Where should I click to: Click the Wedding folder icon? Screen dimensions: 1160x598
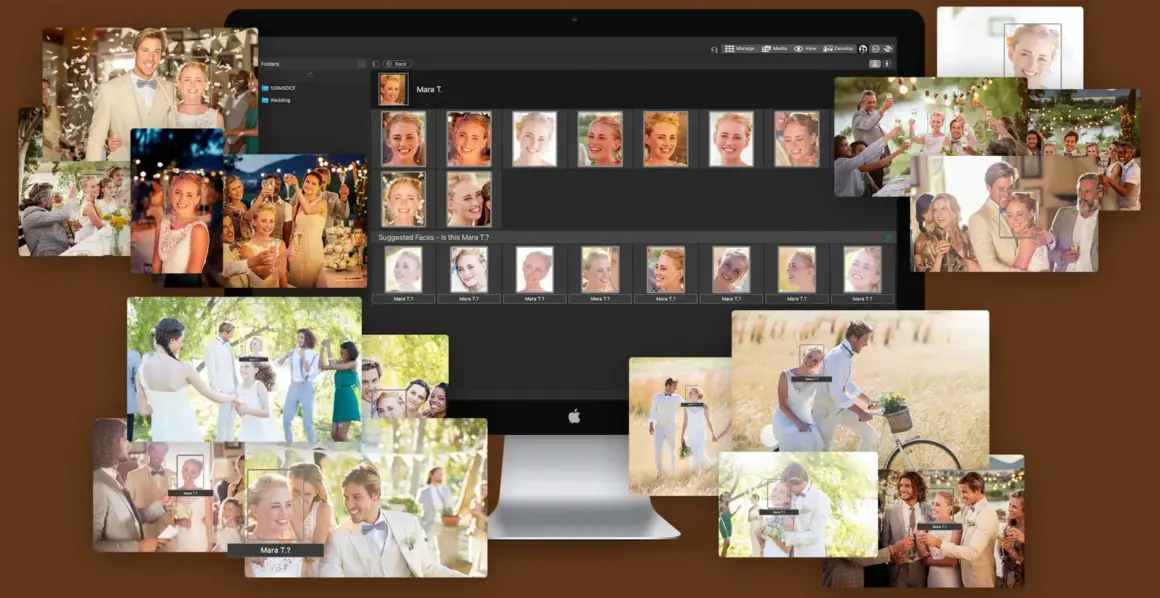pyautogui.click(x=265, y=100)
